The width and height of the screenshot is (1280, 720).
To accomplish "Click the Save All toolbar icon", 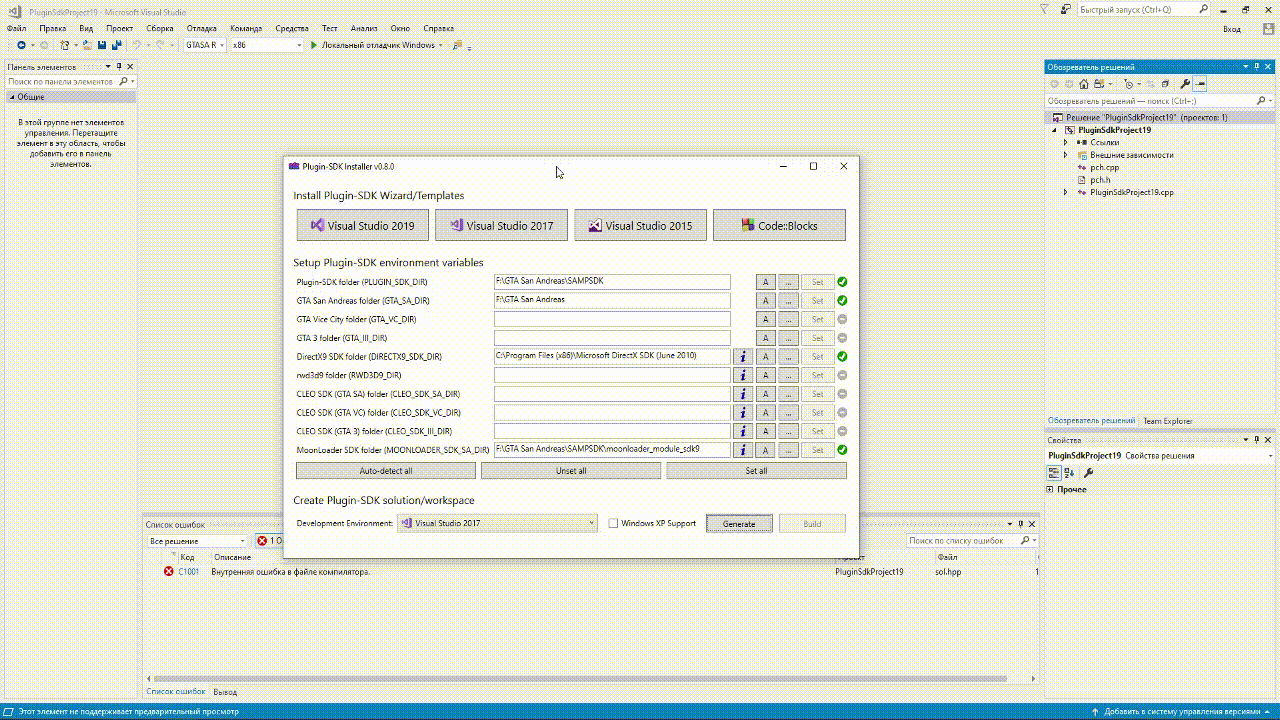I will 117,45.
